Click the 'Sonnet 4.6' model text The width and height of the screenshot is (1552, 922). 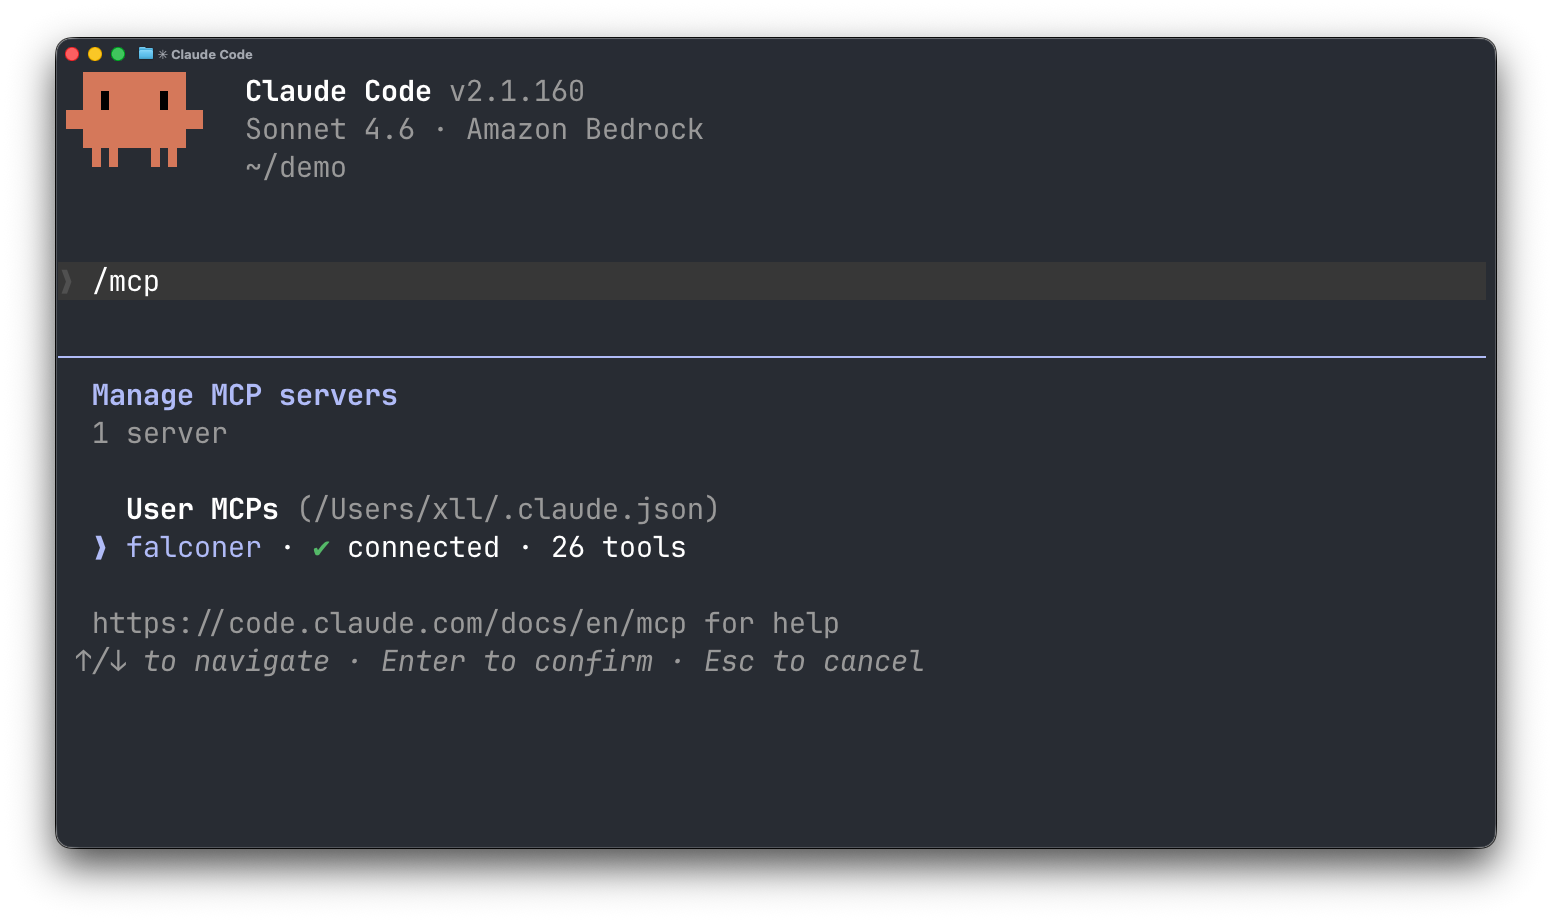click(x=330, y=130)
